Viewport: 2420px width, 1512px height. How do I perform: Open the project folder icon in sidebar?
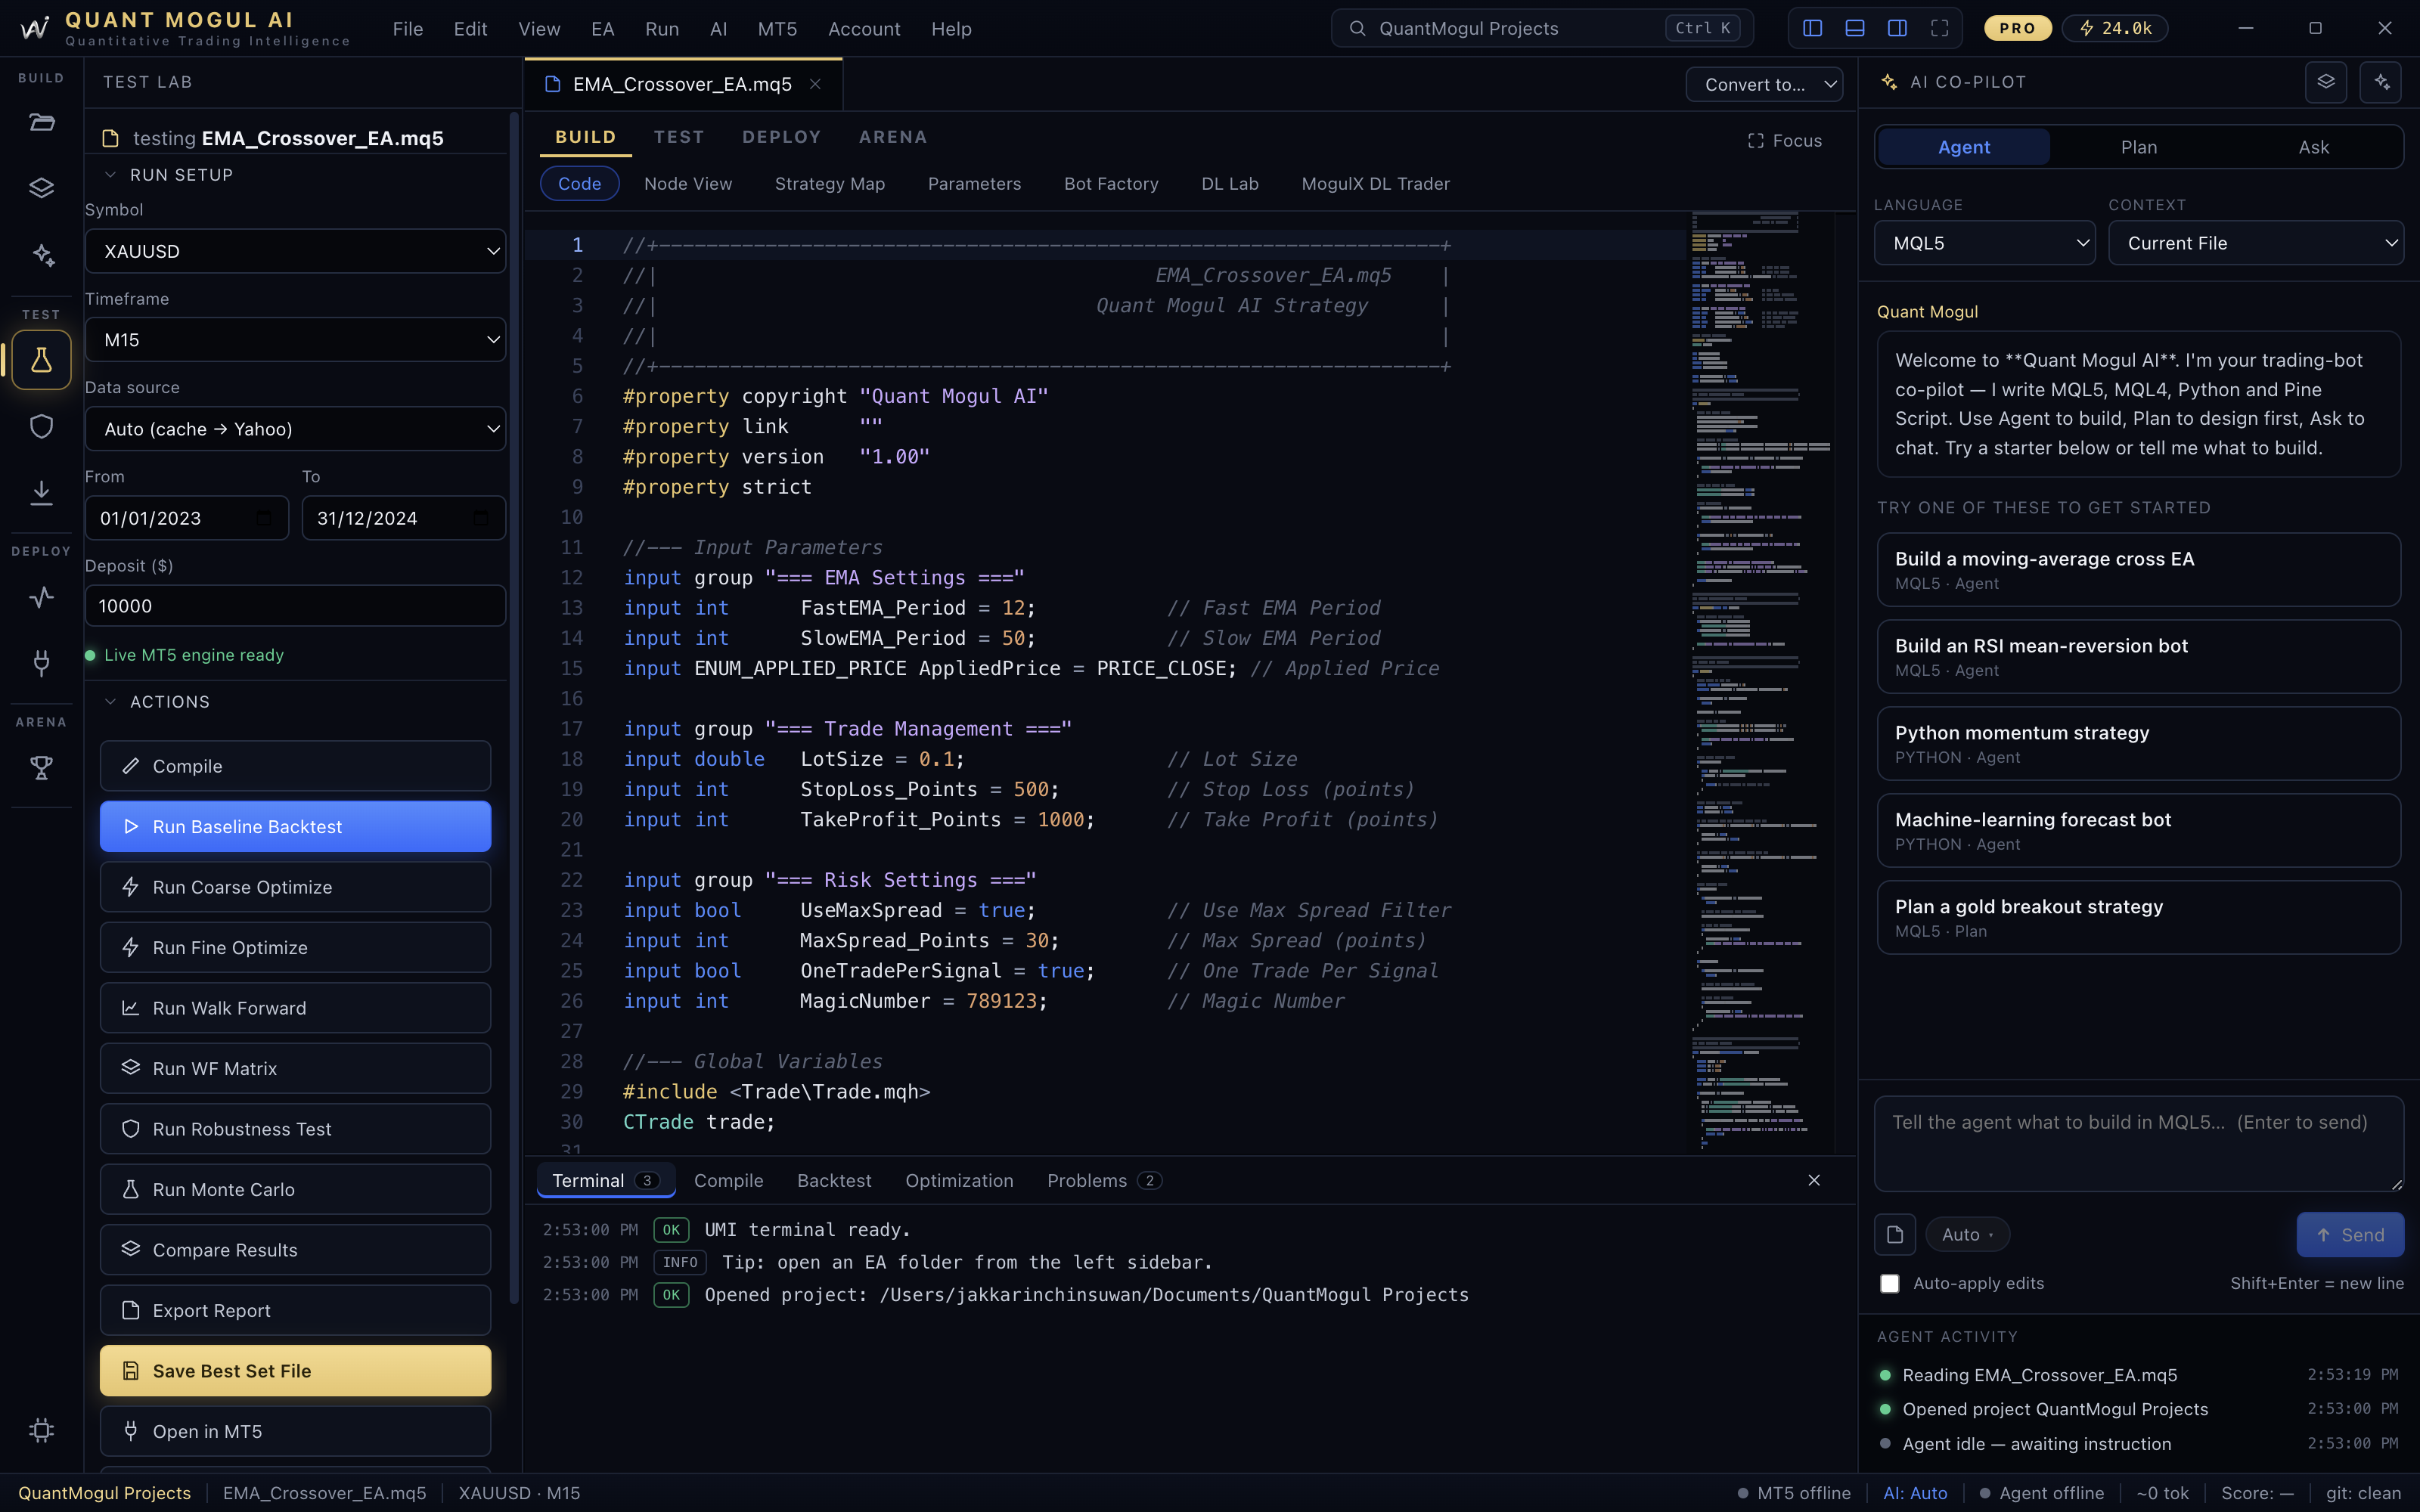tap(41, 122)
